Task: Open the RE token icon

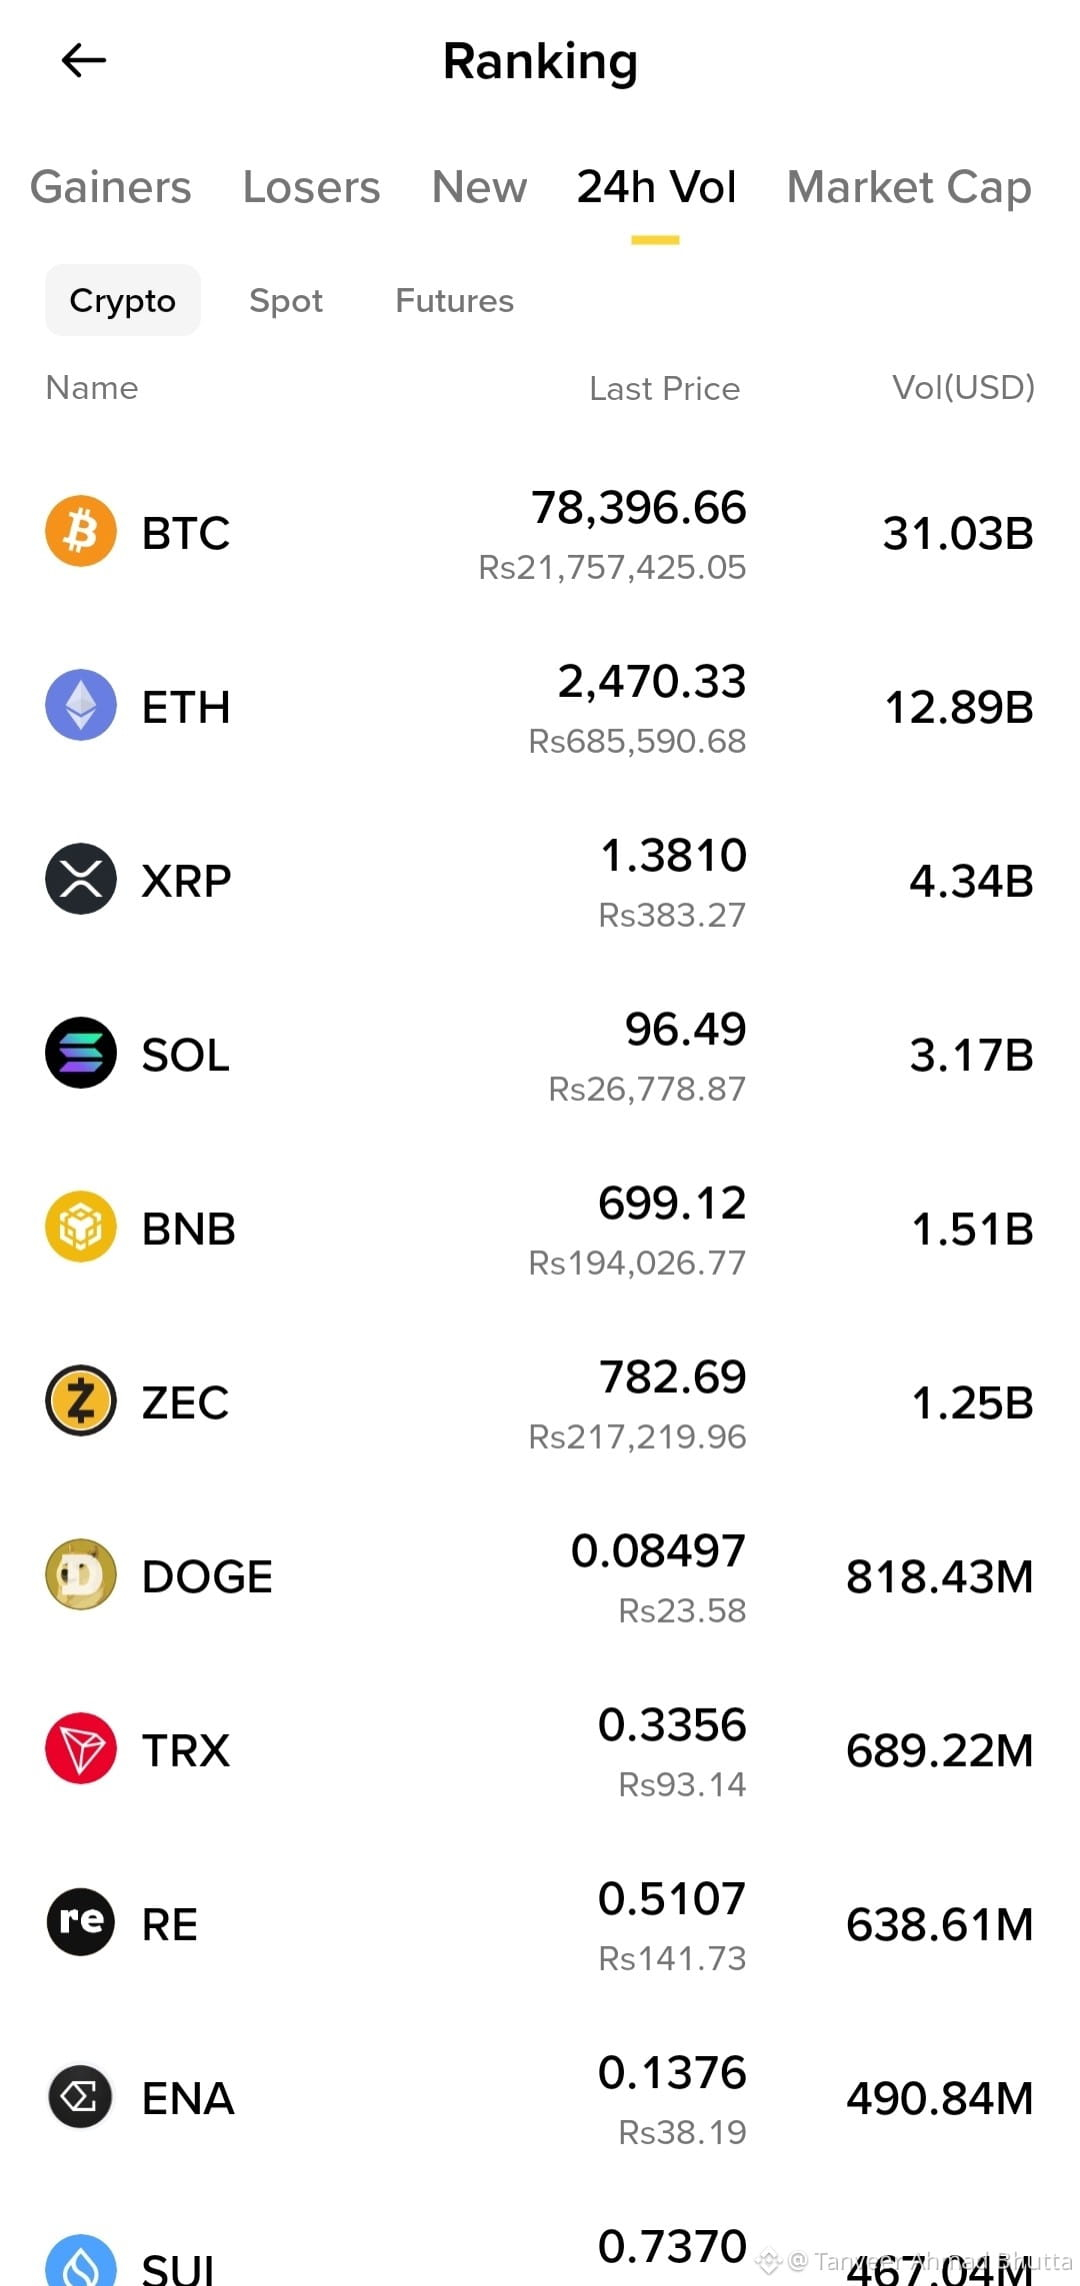Action: pos(81,1922)
